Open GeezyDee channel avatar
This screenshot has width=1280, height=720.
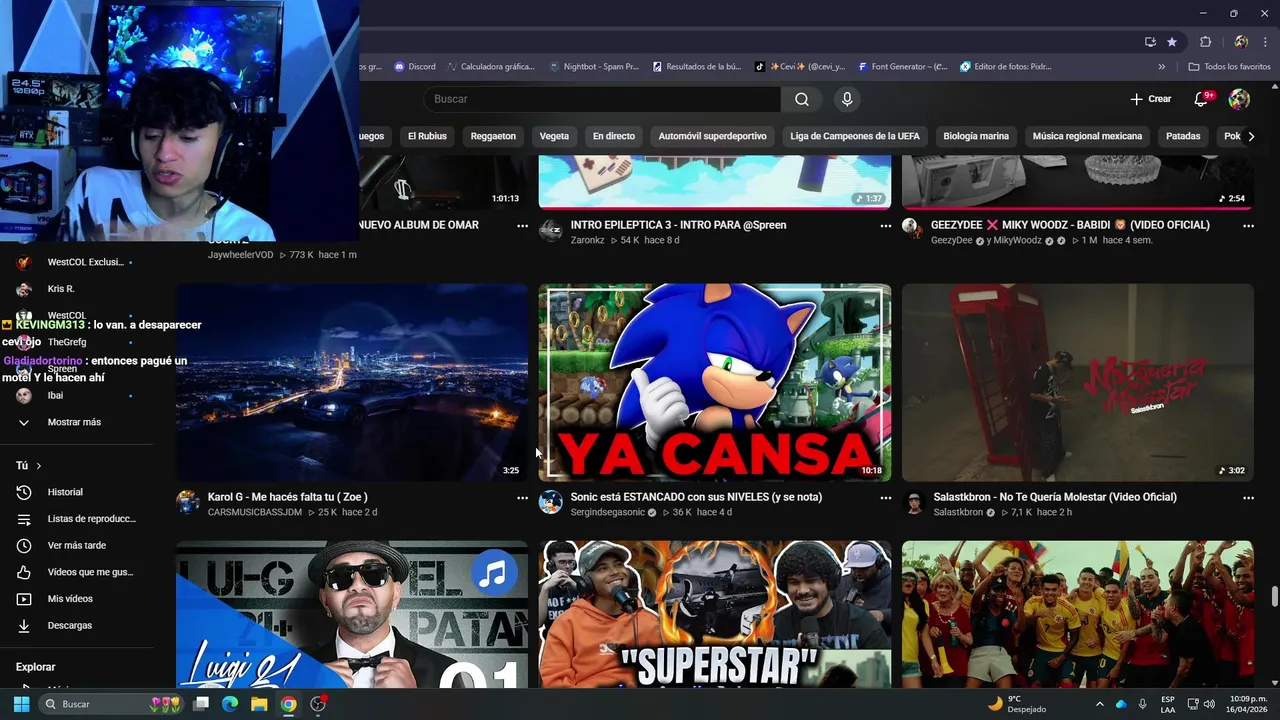click(x=911, y=227)
